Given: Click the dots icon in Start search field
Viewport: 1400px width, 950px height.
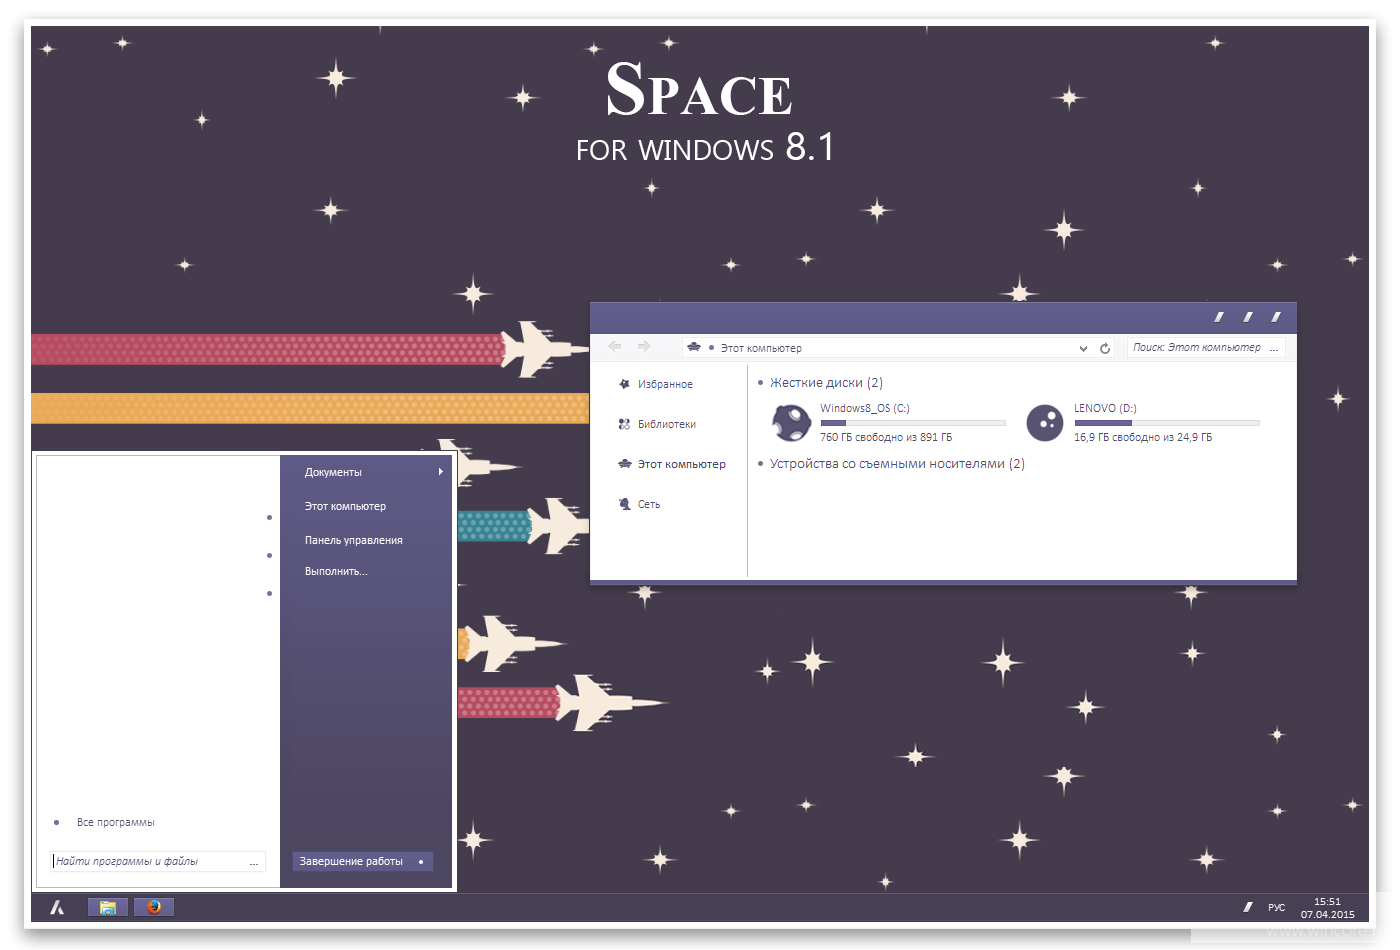Looking at the screenshot, I should (254, 862).
